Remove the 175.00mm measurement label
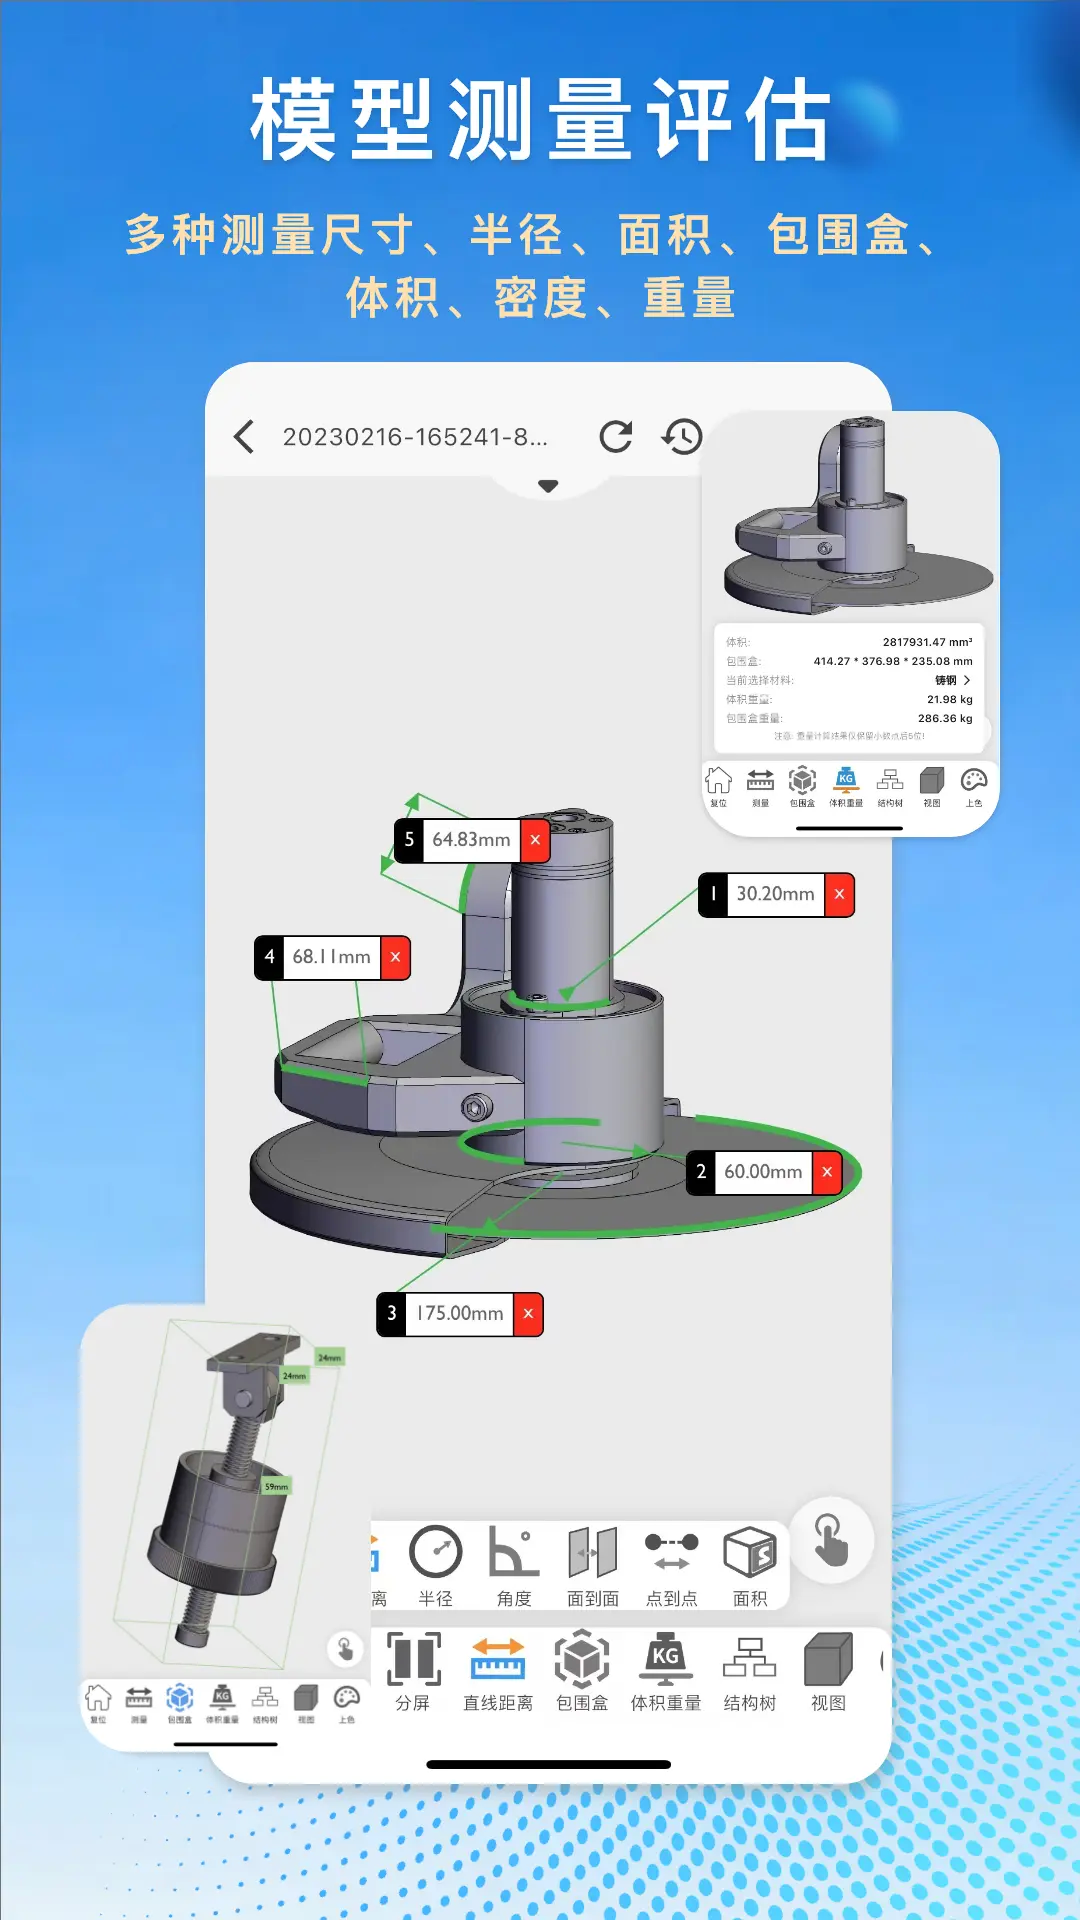Screen dimensions: 1080x1920 528,1313
